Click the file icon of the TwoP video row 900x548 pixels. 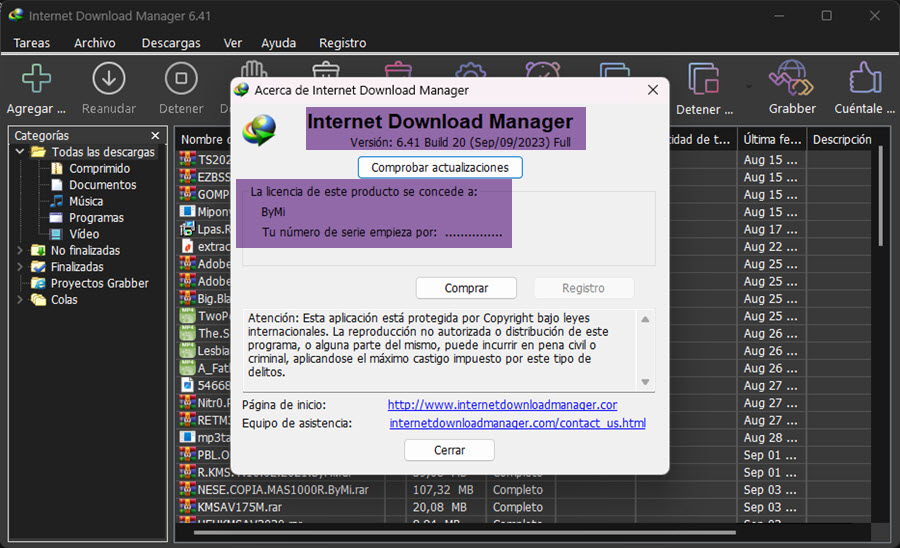187,316
